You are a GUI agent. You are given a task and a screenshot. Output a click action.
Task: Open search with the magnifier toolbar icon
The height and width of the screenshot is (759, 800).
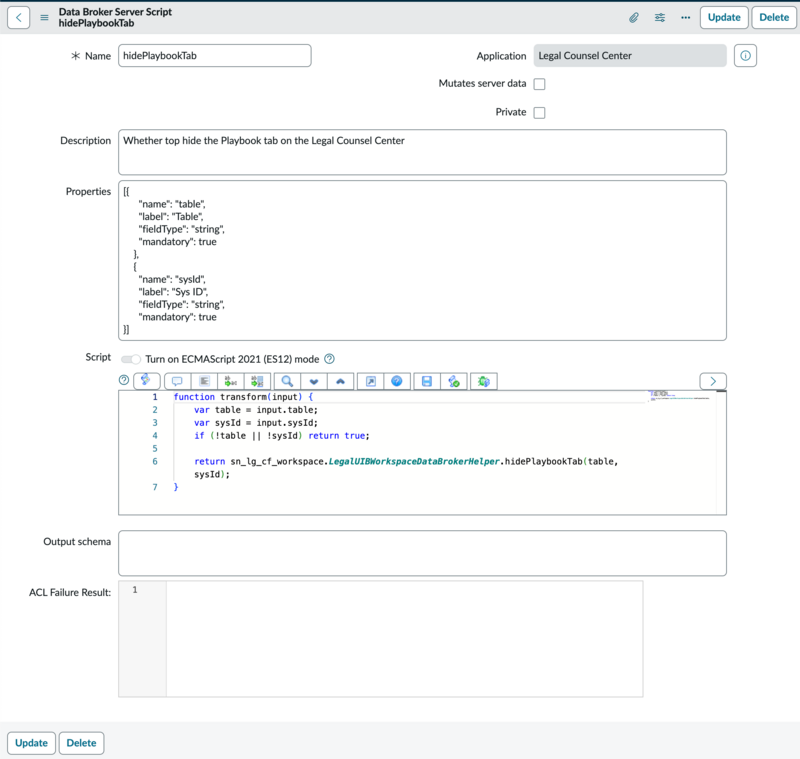287,381
